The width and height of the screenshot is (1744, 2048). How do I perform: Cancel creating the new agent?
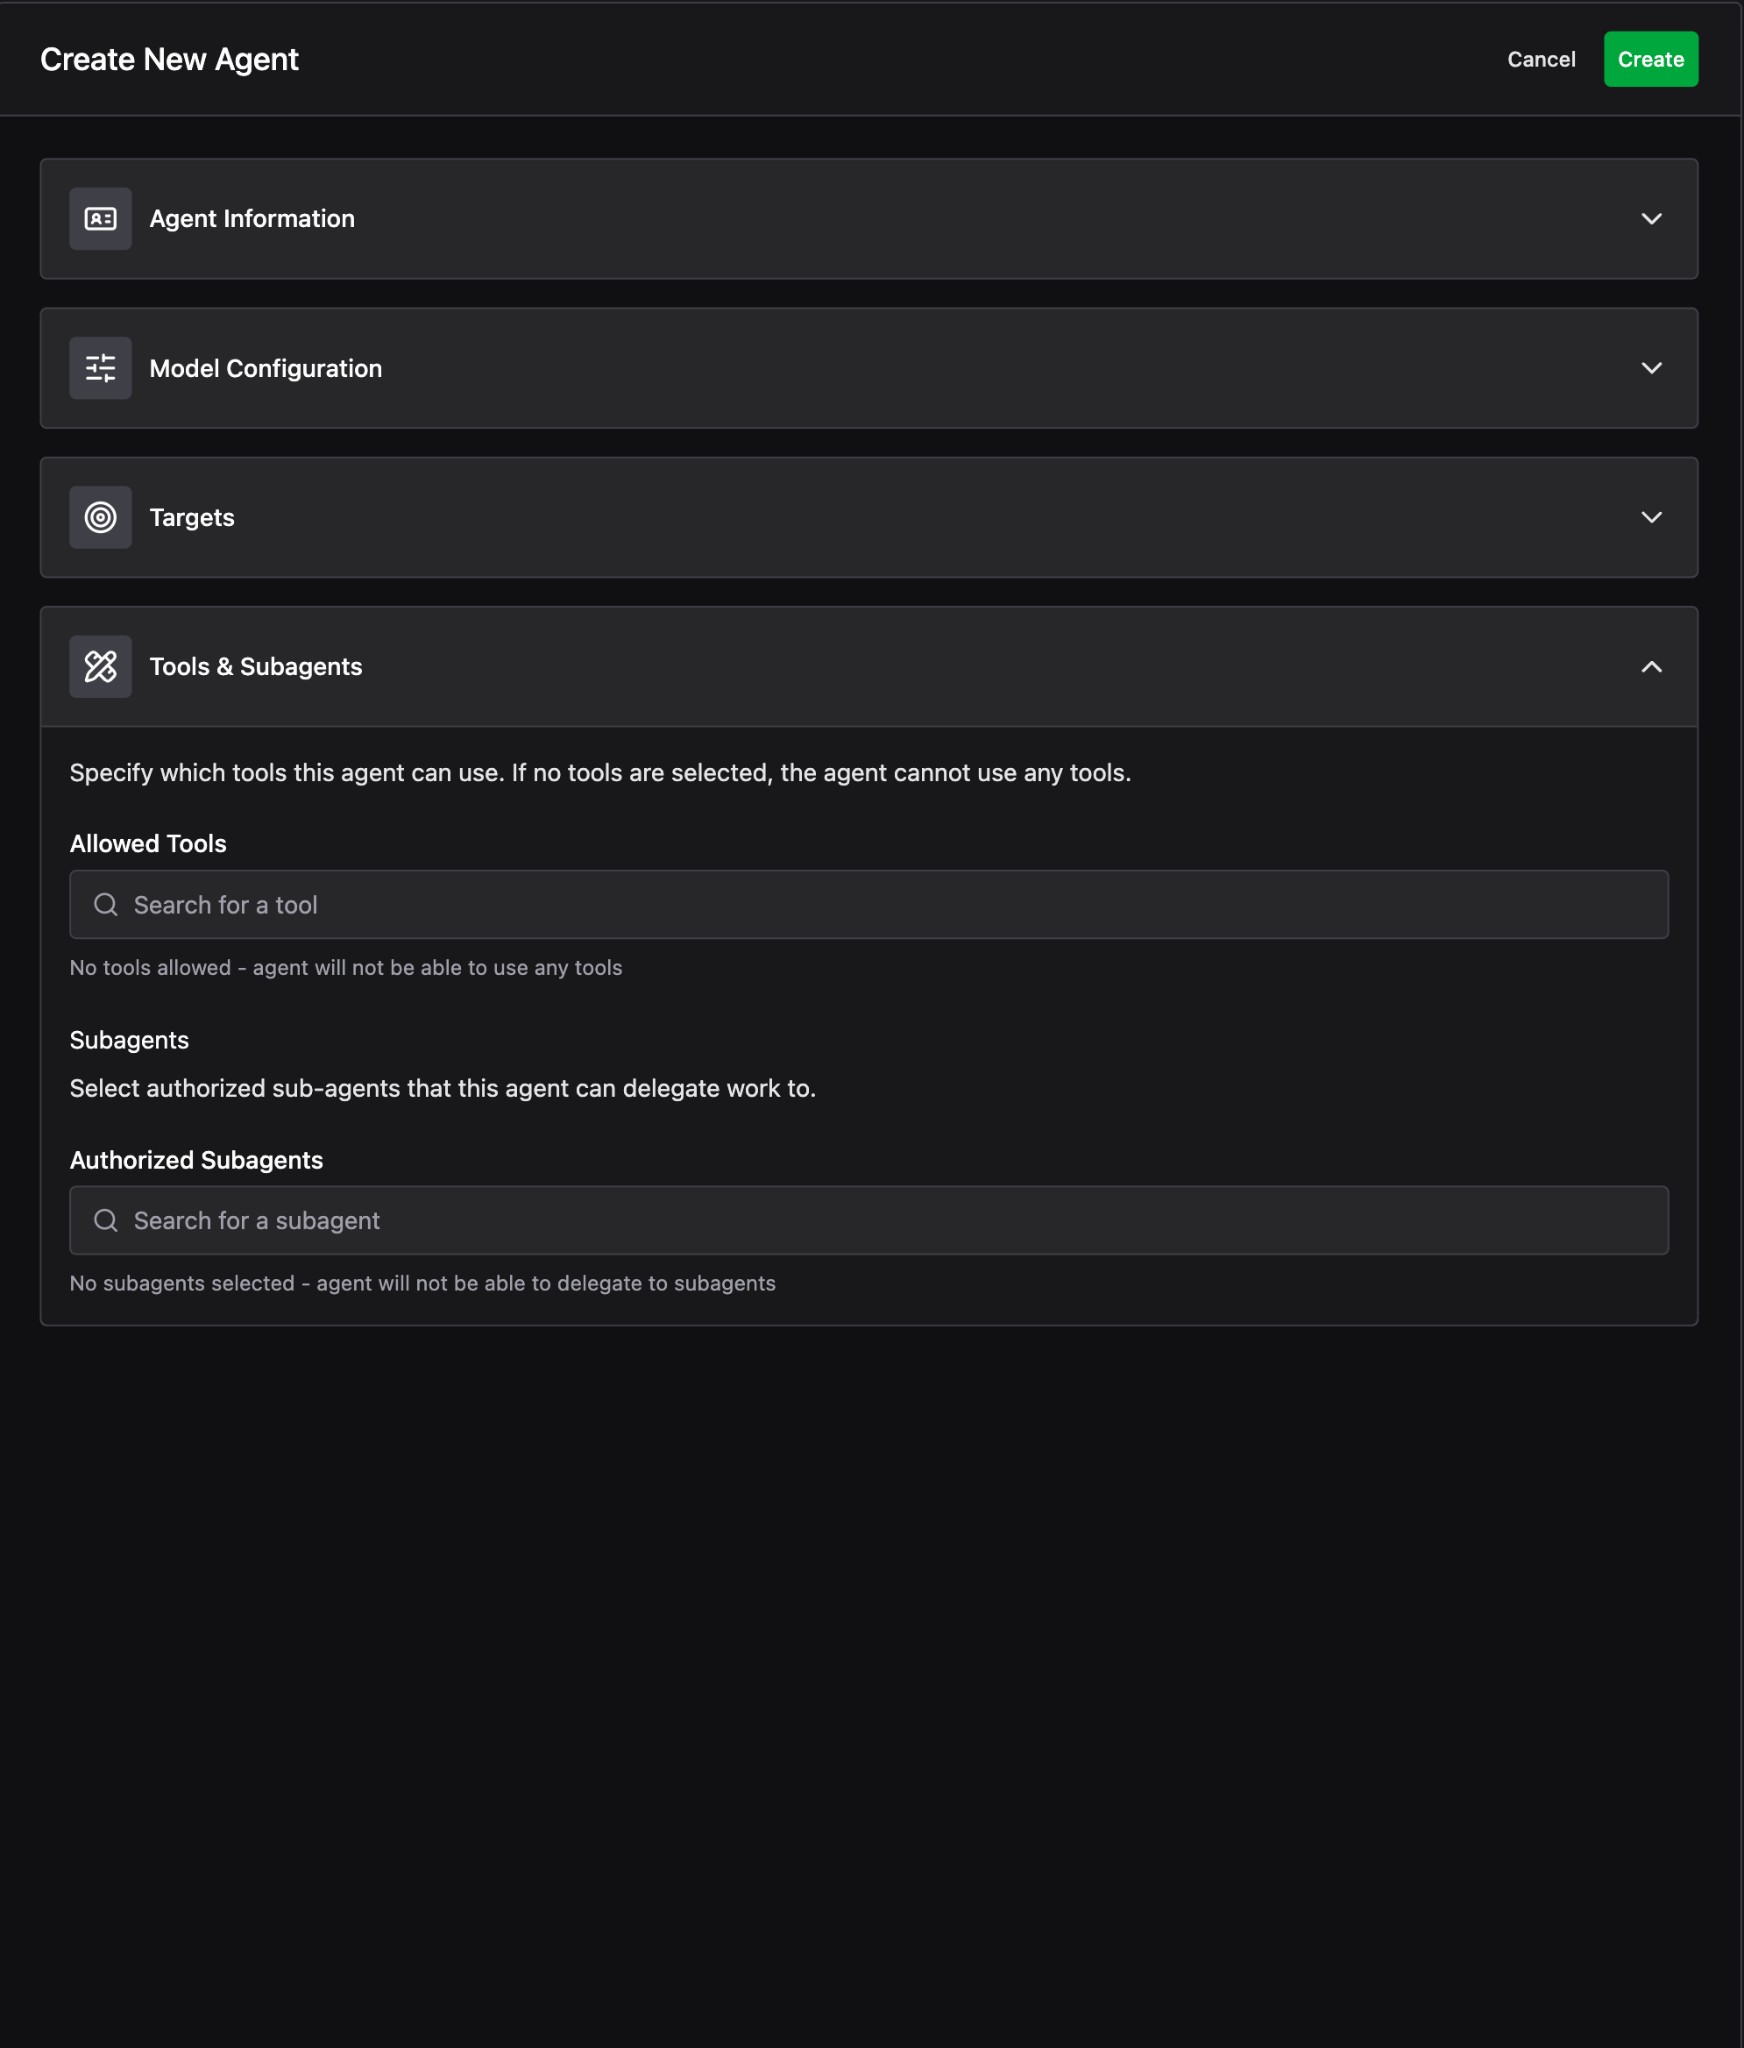click(1540, 59)
